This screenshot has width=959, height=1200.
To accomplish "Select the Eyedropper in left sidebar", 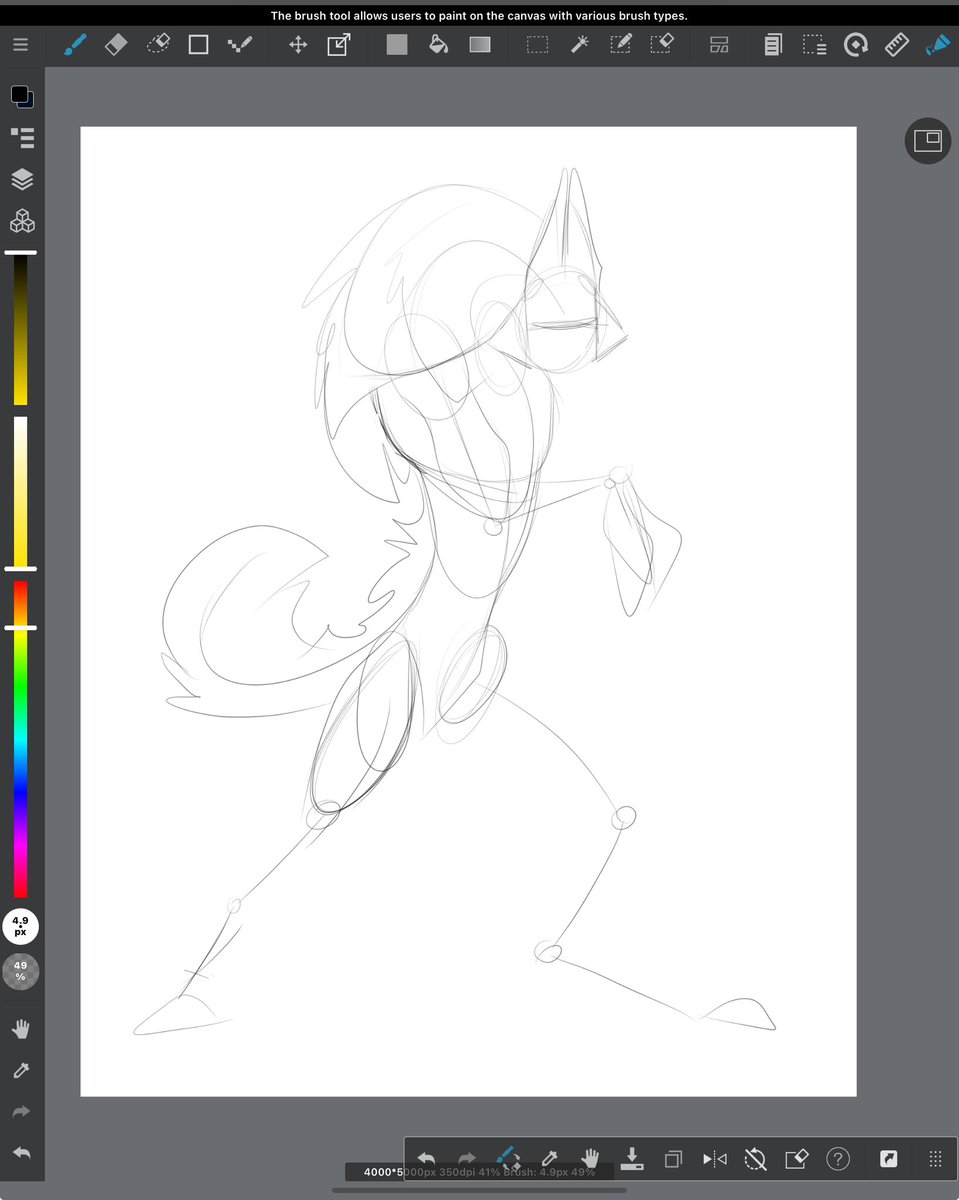I will tap(21, 1070).
